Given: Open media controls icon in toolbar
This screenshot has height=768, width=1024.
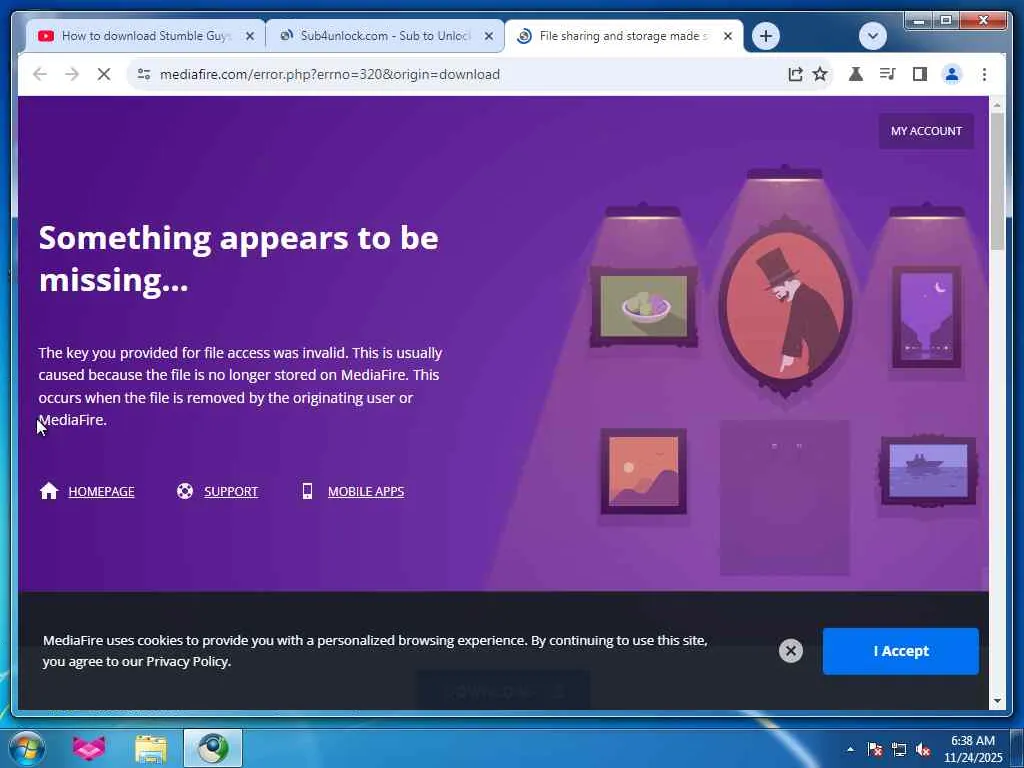Looking at the screenshot, I should click(888, 74).
